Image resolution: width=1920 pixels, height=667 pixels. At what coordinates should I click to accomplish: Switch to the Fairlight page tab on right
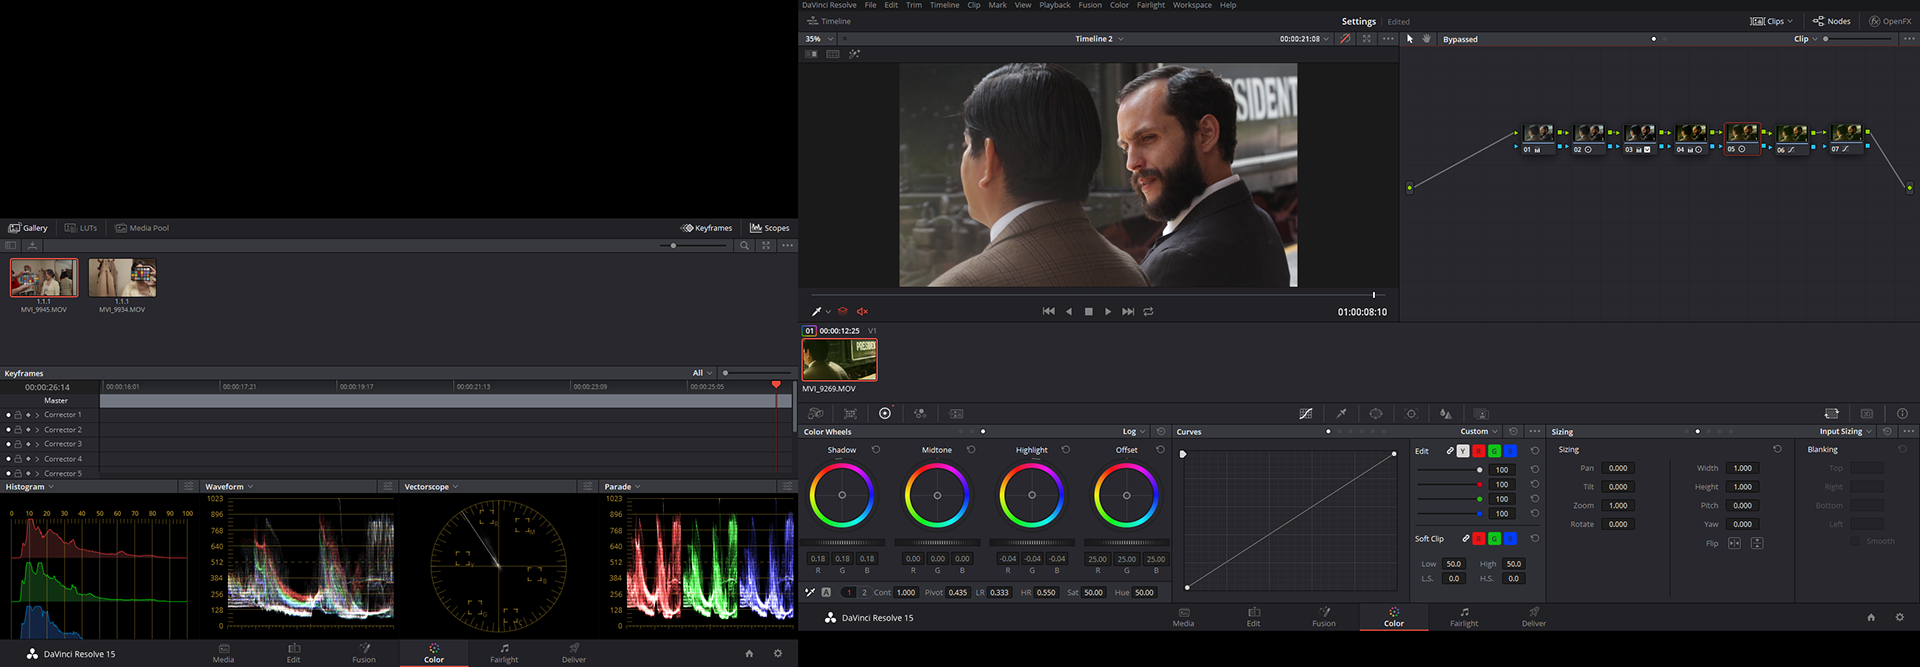tap(1464, 617)
